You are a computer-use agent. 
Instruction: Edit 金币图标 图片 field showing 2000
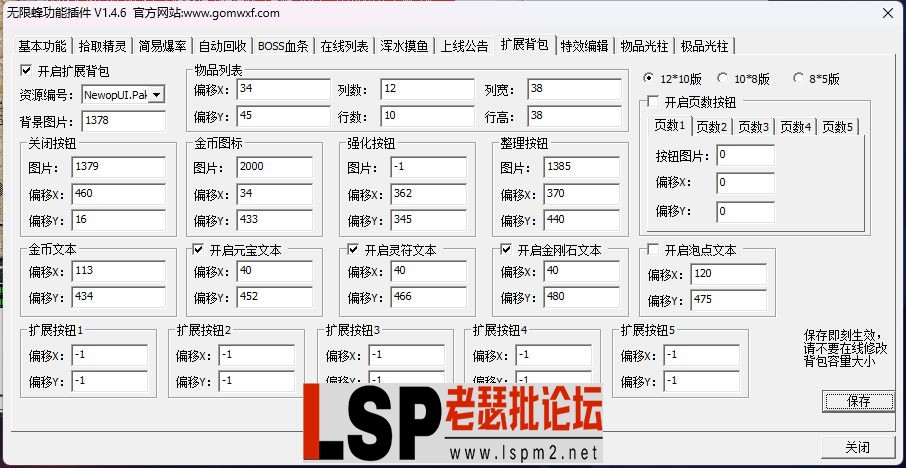[274, 168]
